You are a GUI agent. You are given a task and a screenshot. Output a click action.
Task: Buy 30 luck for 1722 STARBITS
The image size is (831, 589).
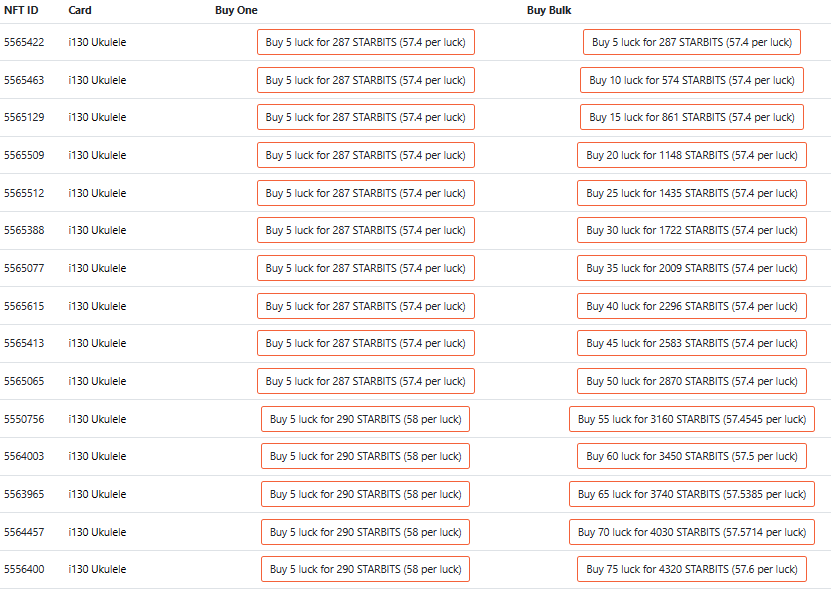691,230
